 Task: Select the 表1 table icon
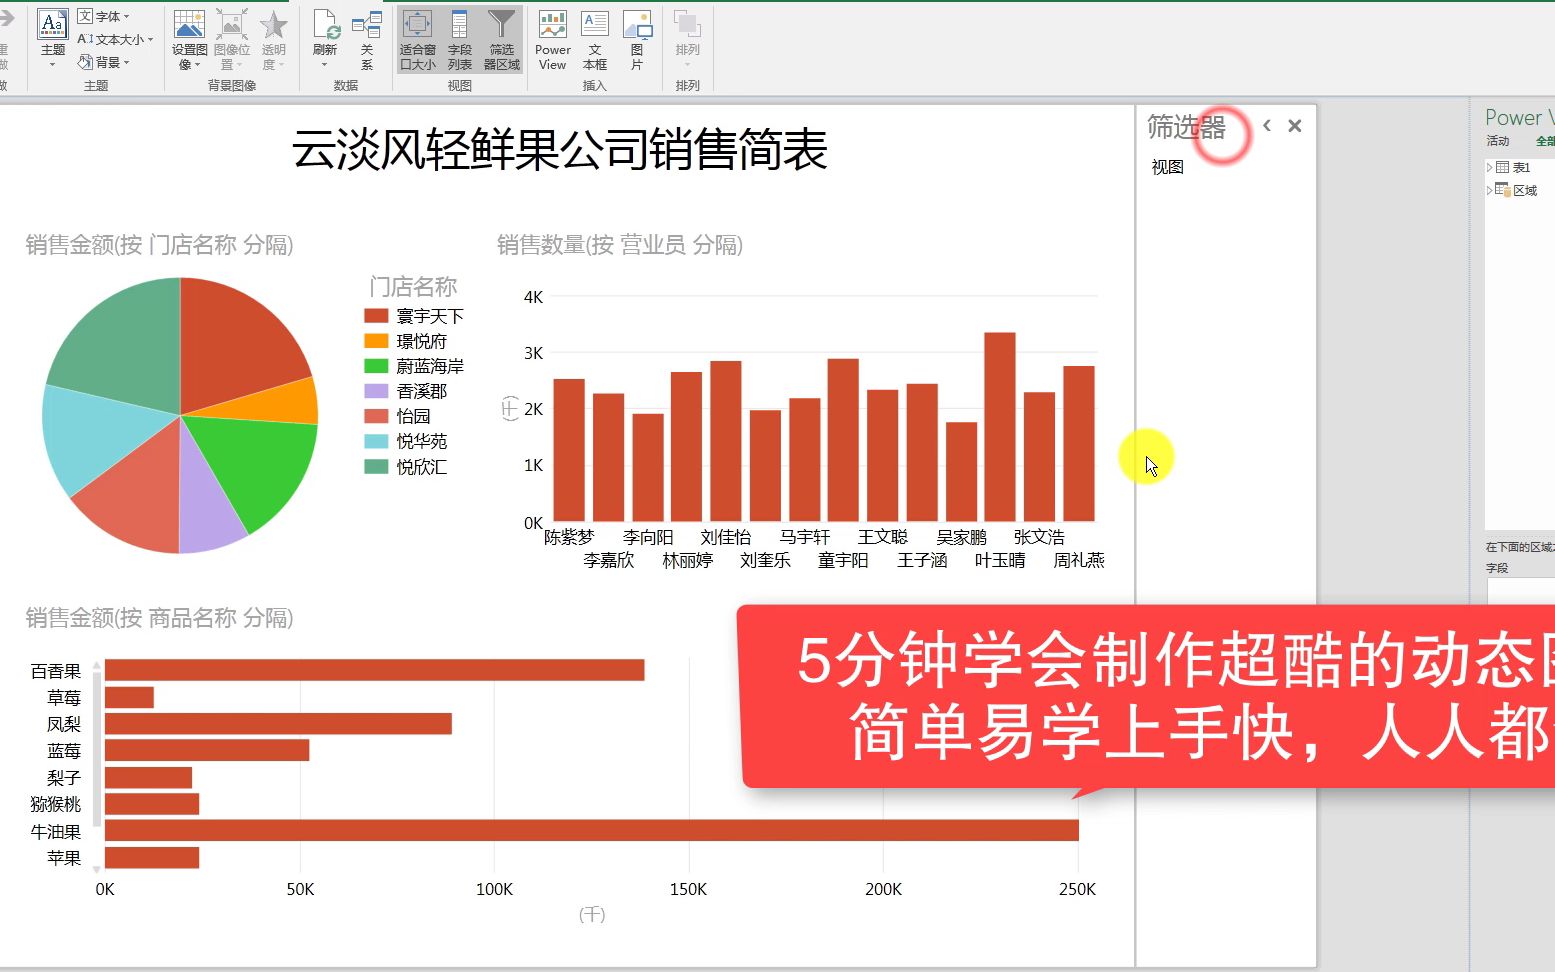pyautogui.click(x=1502, y=167)
